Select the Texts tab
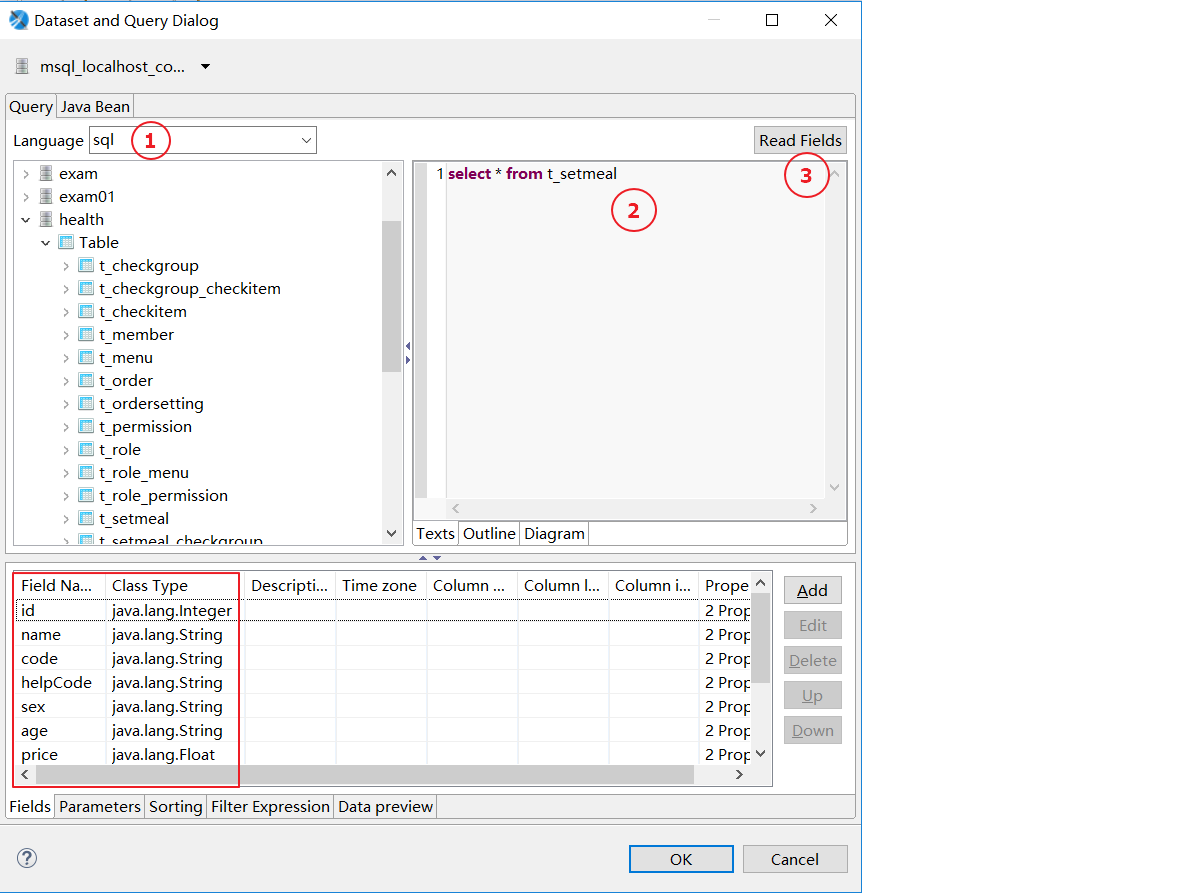 tap(436, 533)
